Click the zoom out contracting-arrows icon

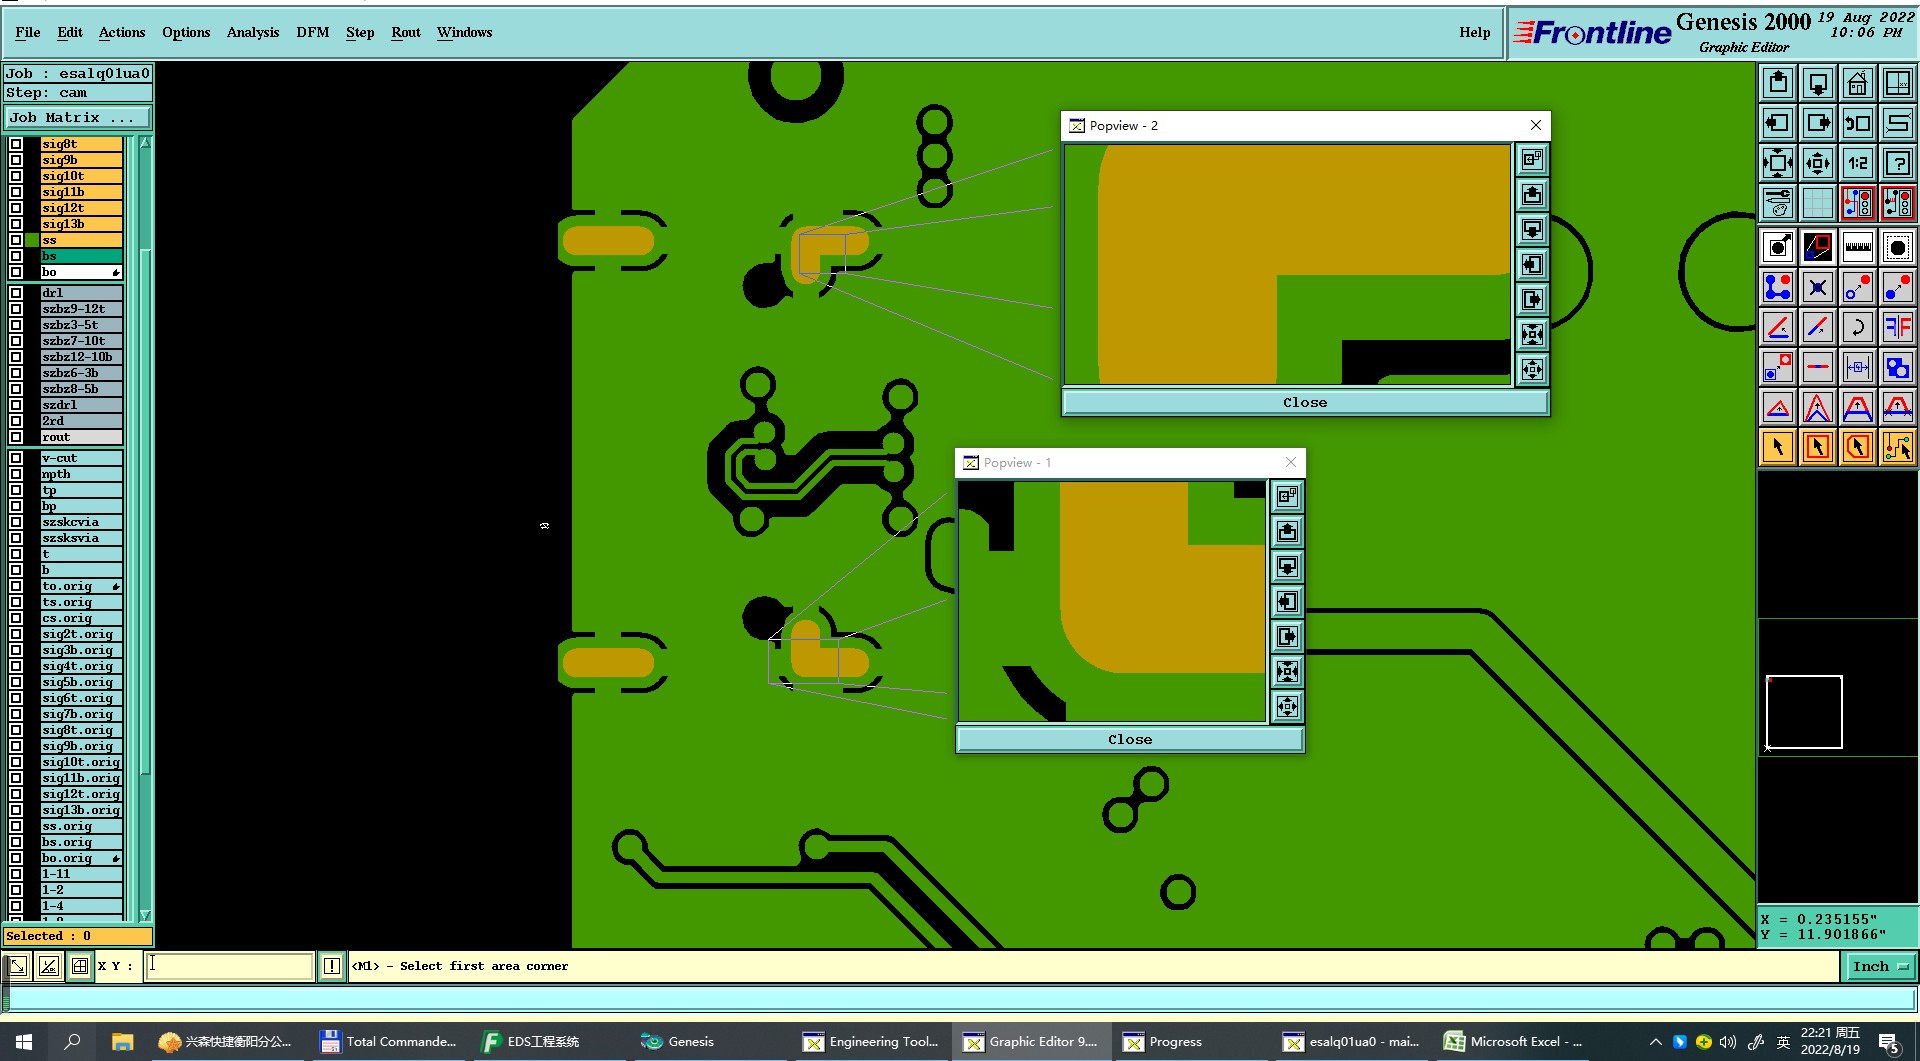pyautogui.click(x=1818, y=163)
